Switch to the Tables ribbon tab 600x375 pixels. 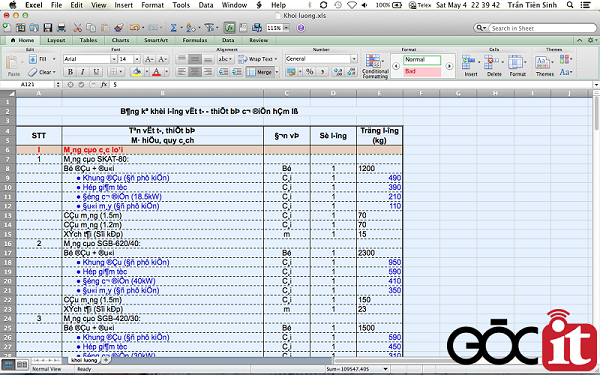click(x=88, y=40)
